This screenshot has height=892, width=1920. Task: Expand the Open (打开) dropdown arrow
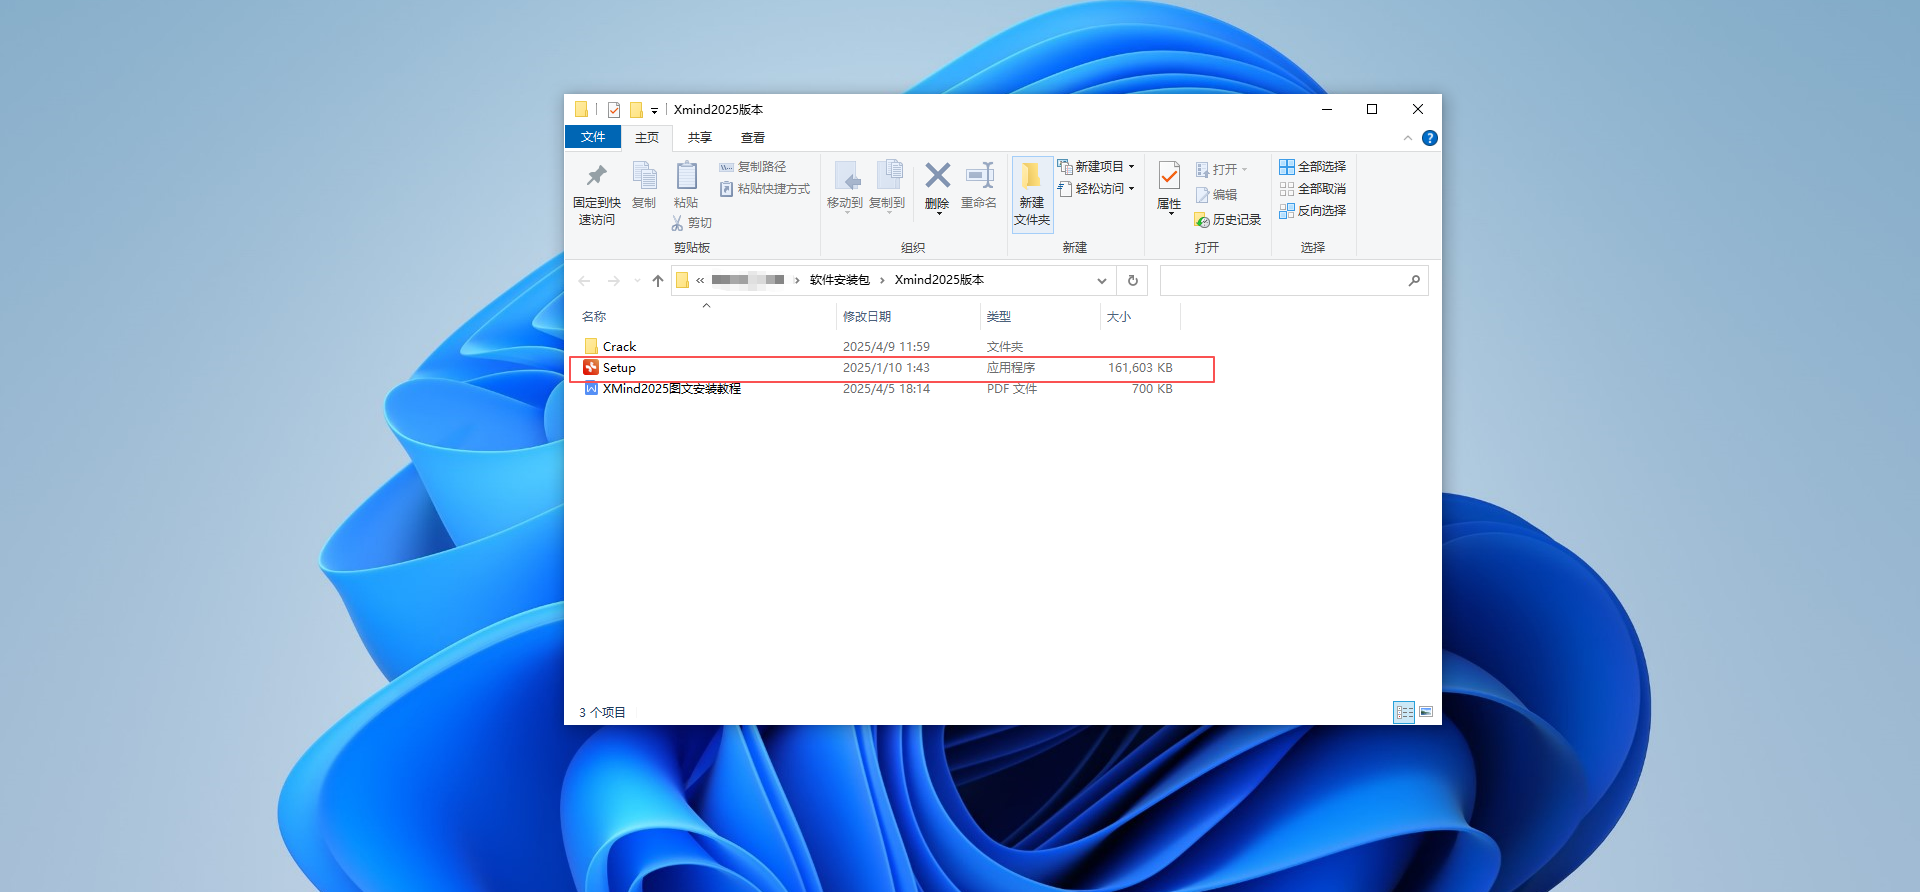[x=1244, y=170]
